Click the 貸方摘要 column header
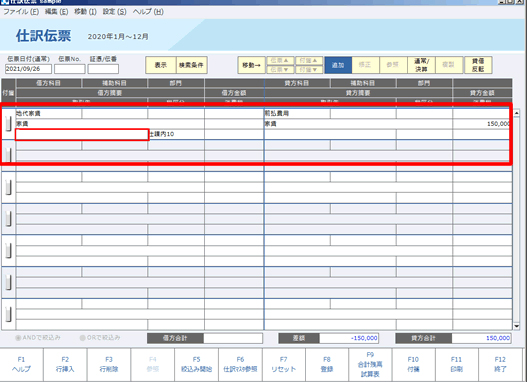The image size is (527, 382). tap(358, 93)
